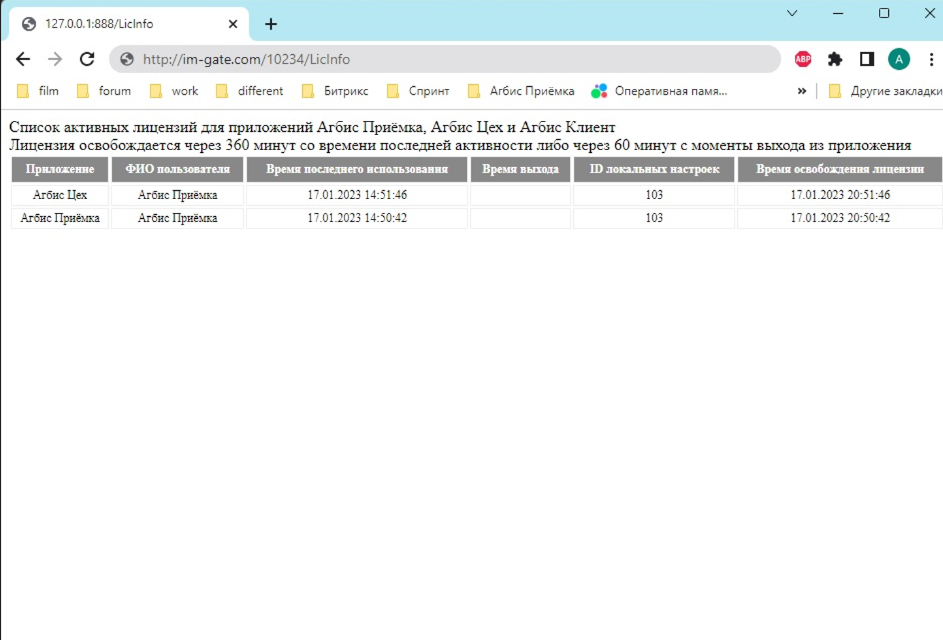The width and height of the screenshot is (943, 640).
Task: Open the Битрикс bookmarks folder
Action: [x=335, y=91]
